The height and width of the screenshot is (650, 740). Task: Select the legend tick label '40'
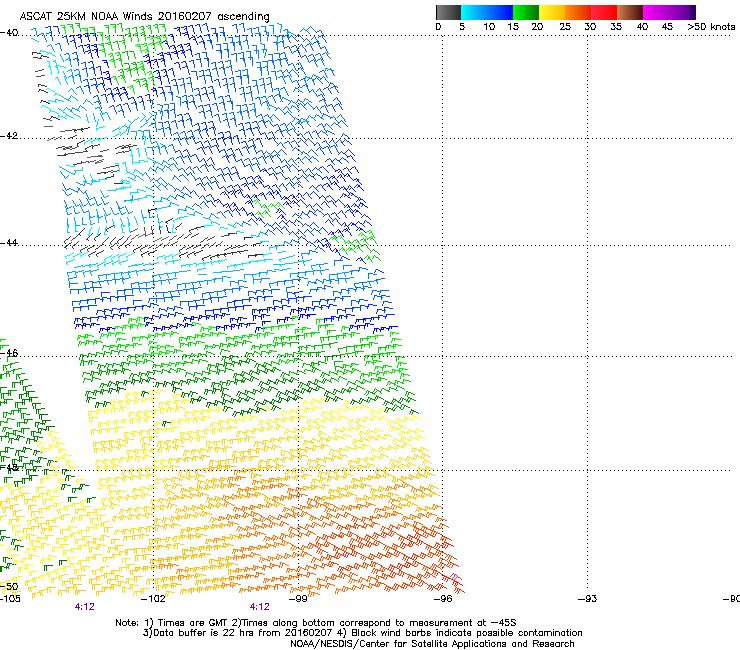[x=642, y=26]
